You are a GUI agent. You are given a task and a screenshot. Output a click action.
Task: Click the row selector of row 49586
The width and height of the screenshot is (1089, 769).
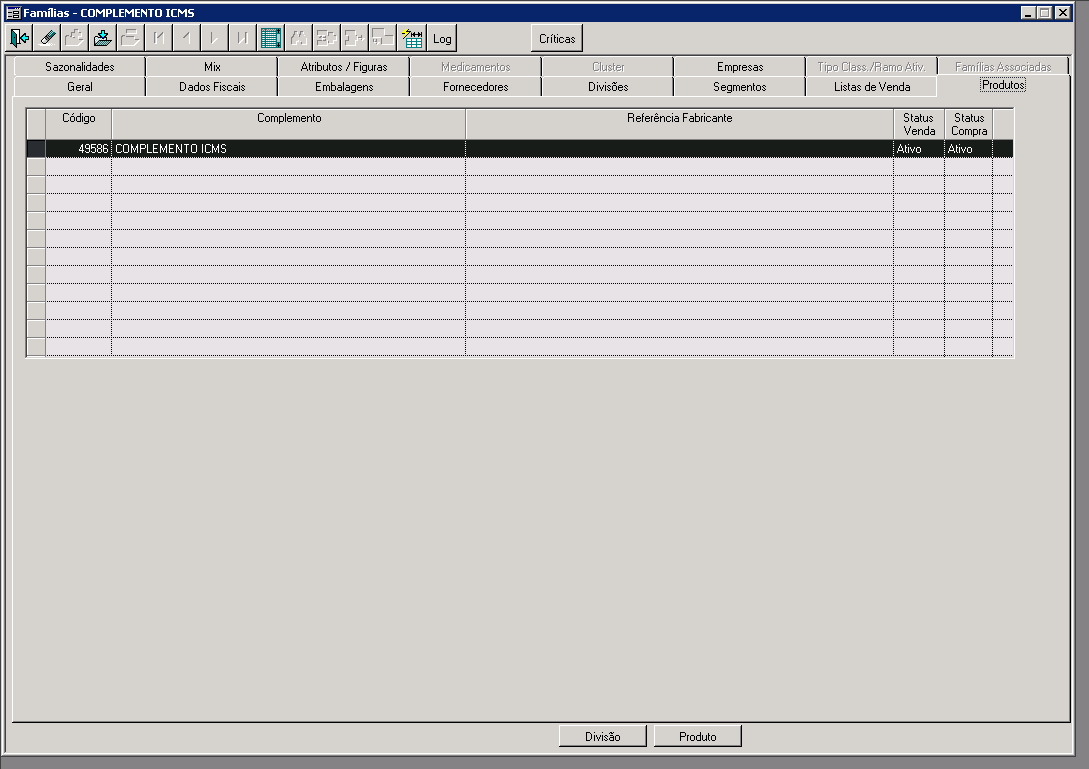(x=36, y=149)
